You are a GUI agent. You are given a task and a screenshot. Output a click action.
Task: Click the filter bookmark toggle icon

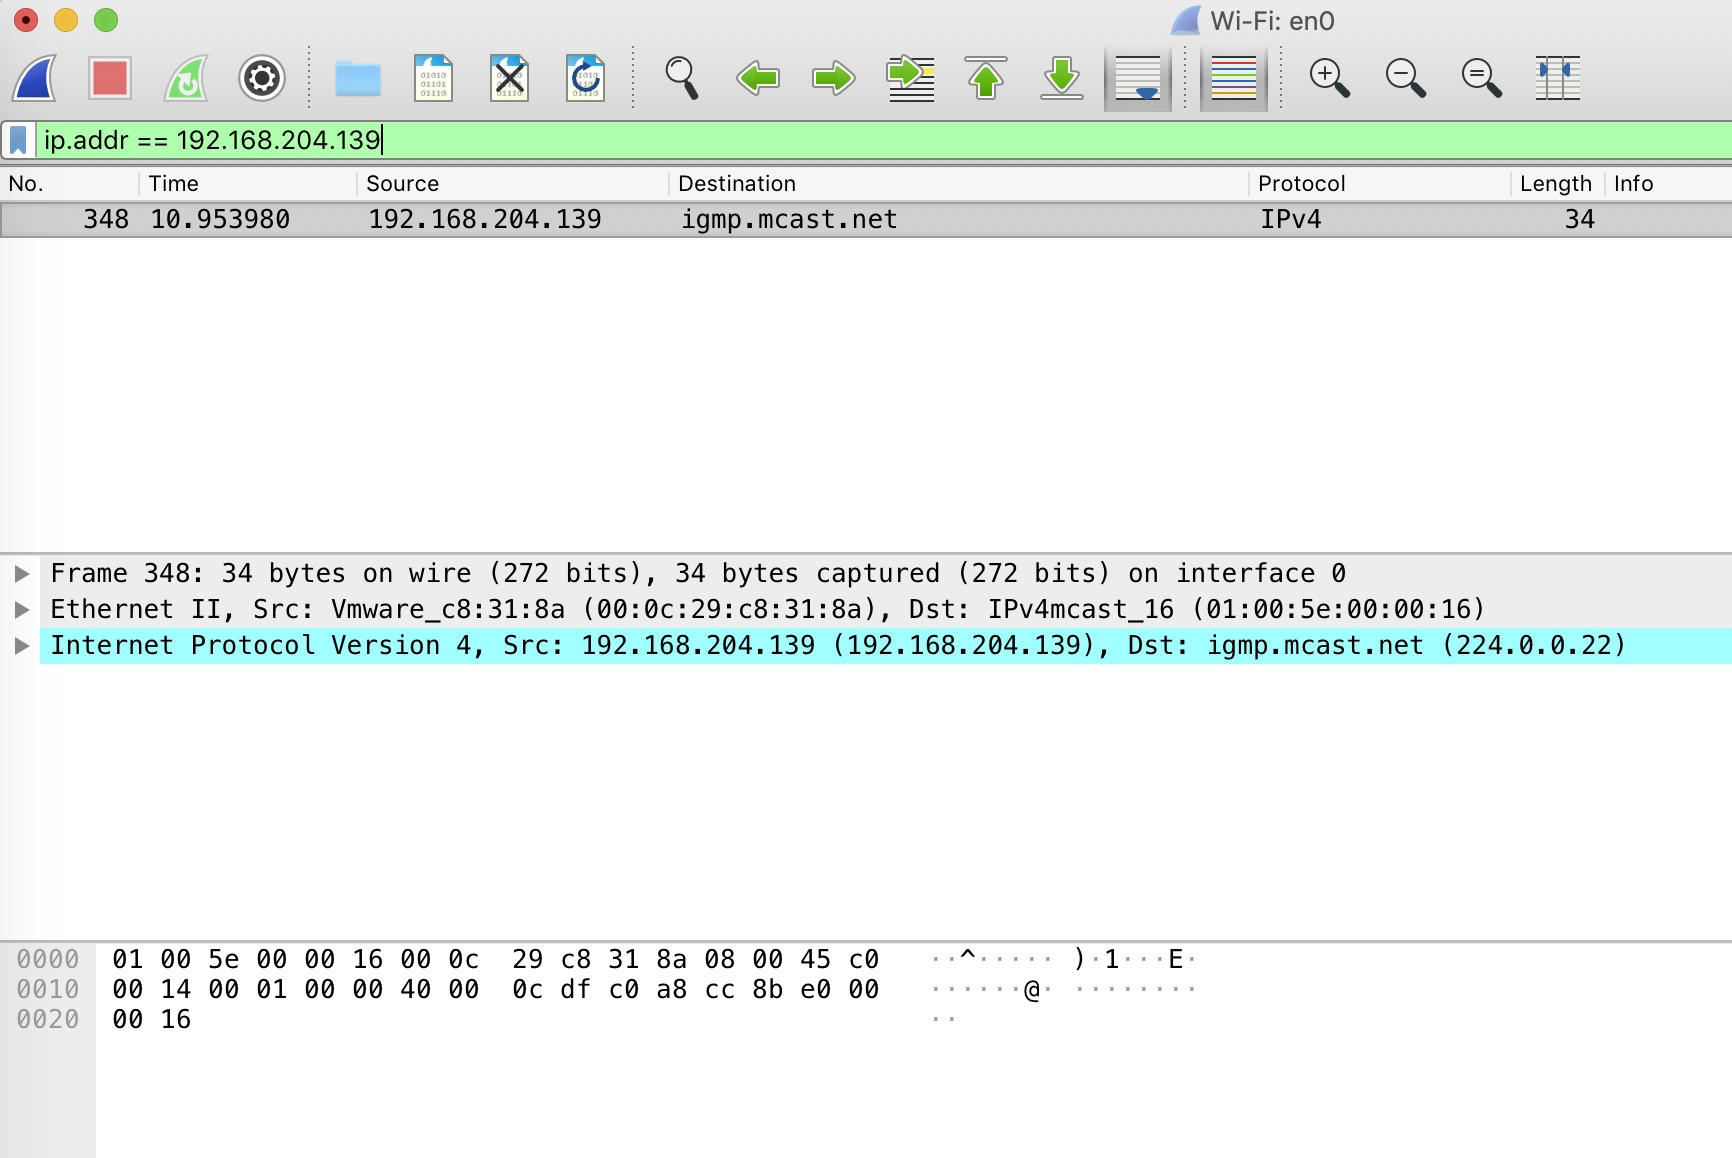coord(17,140)
